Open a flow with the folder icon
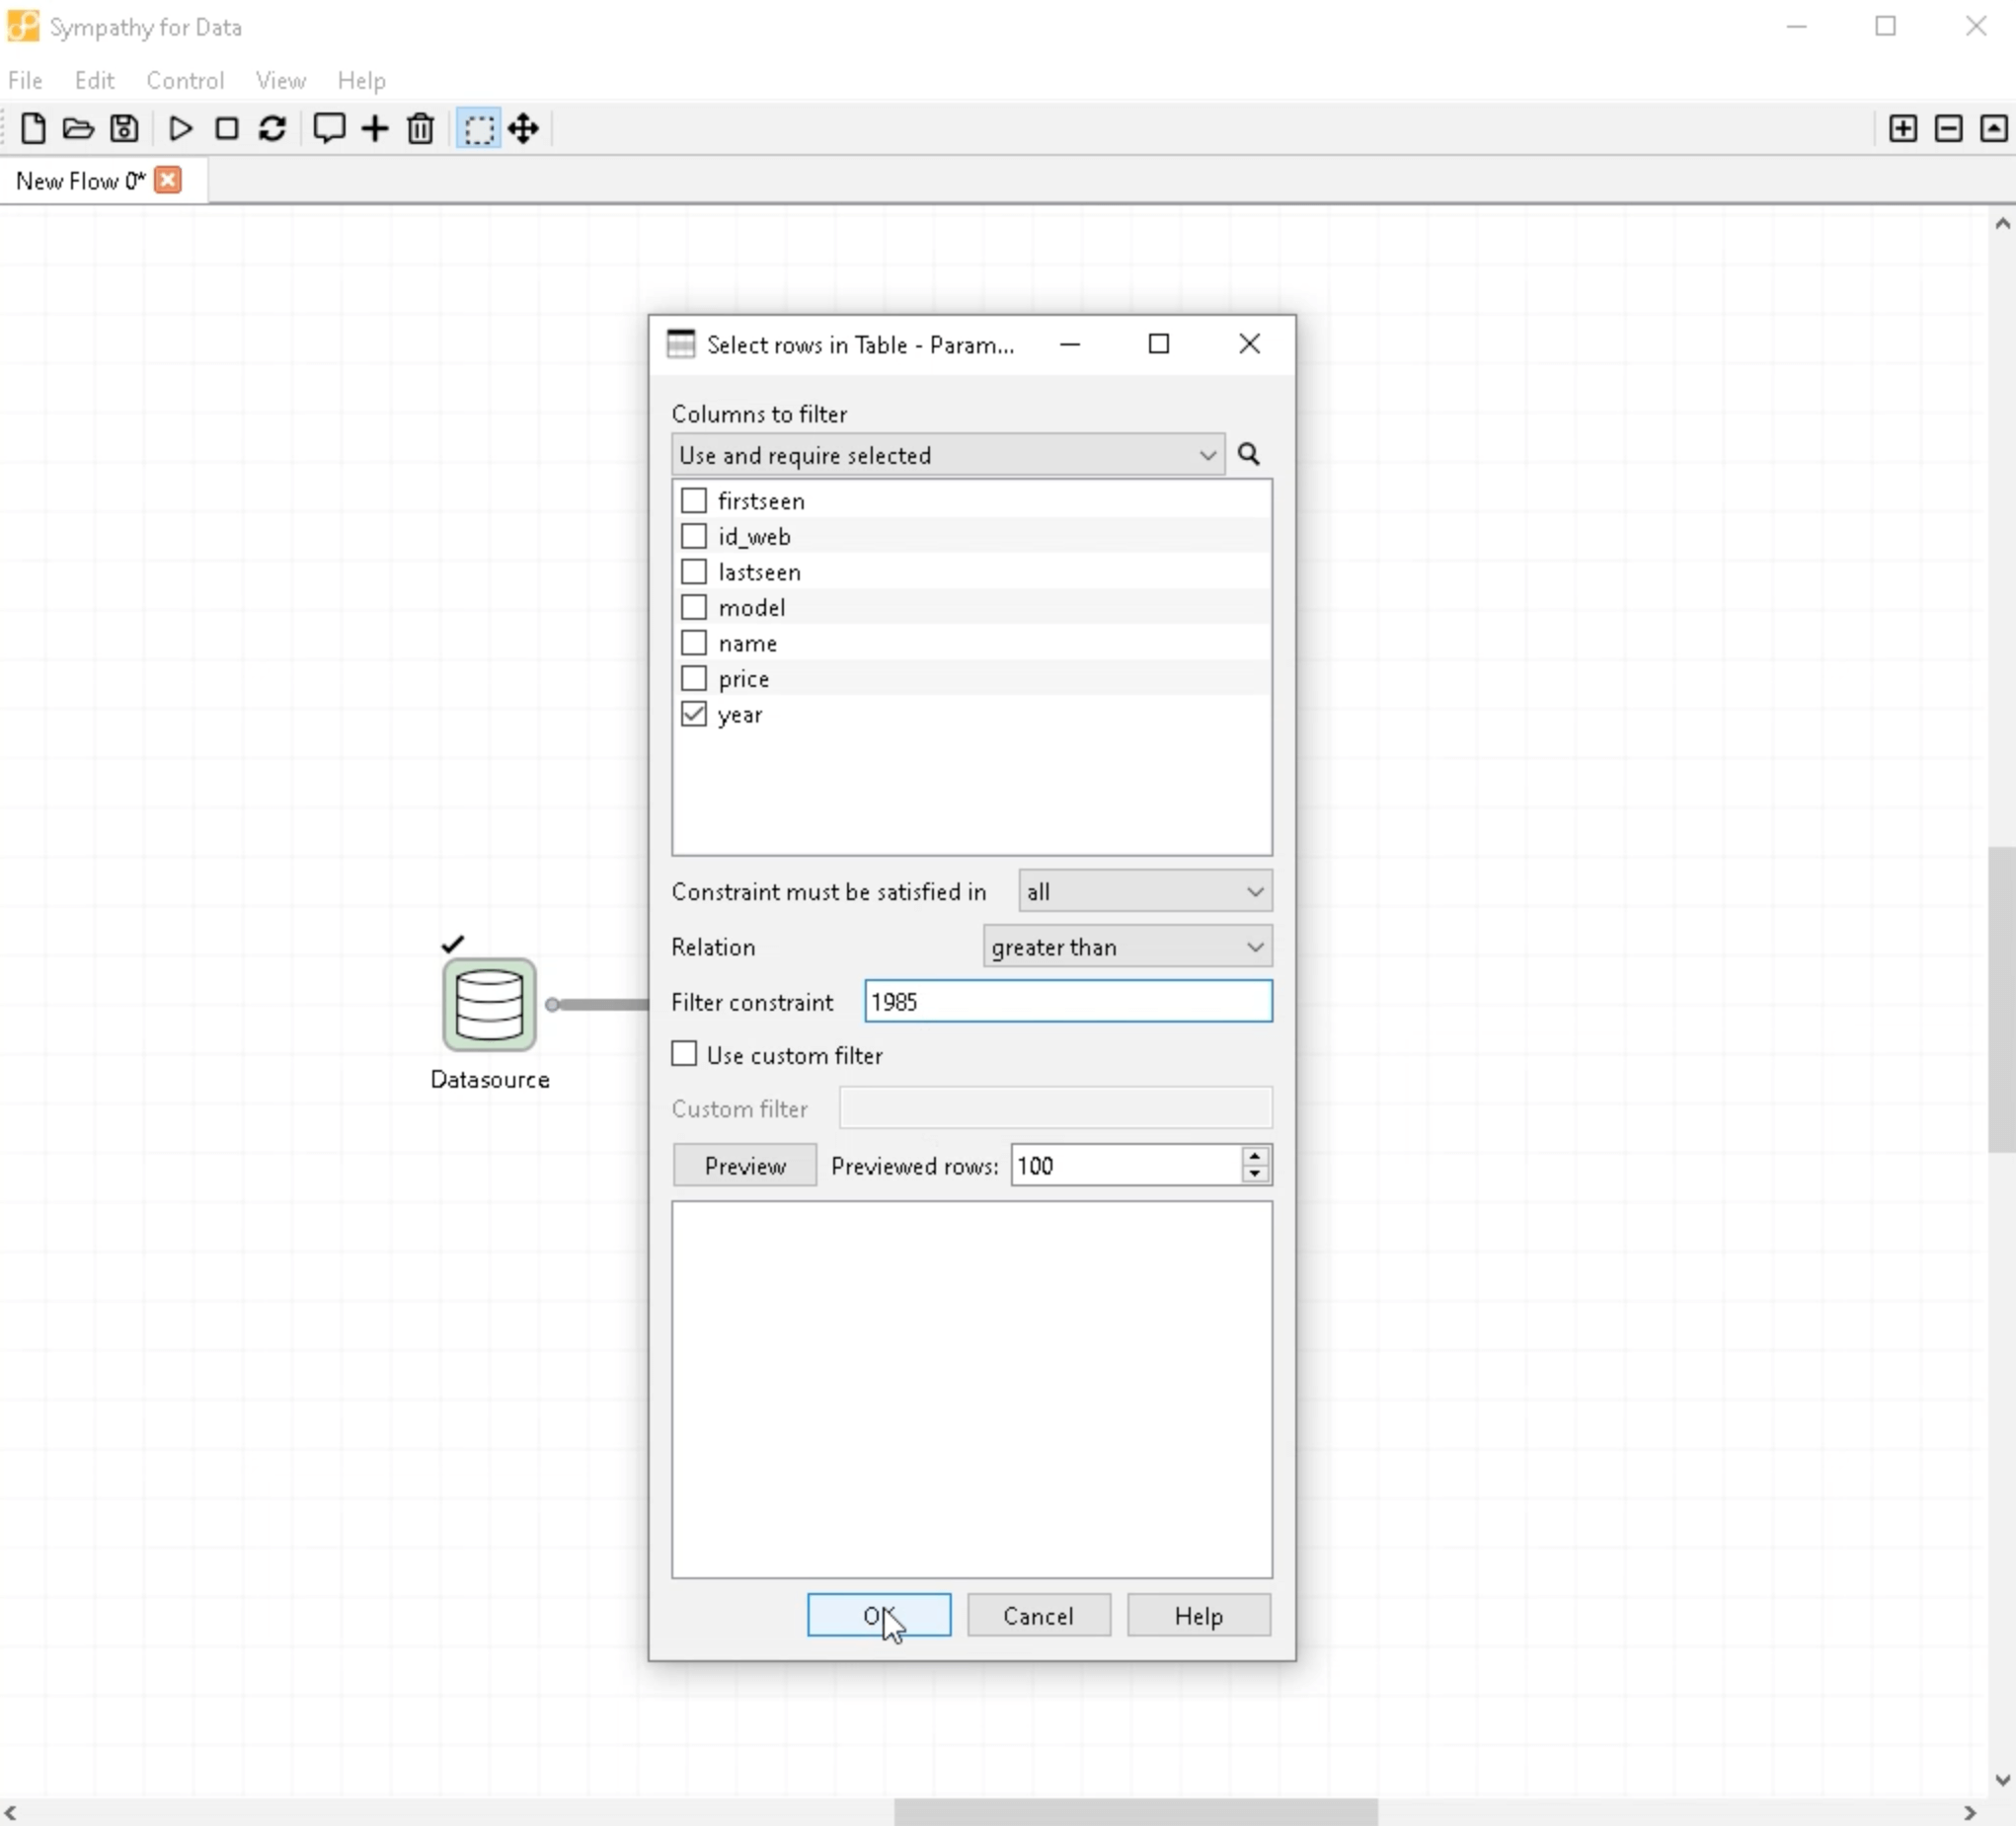 [x=78, y=128]
